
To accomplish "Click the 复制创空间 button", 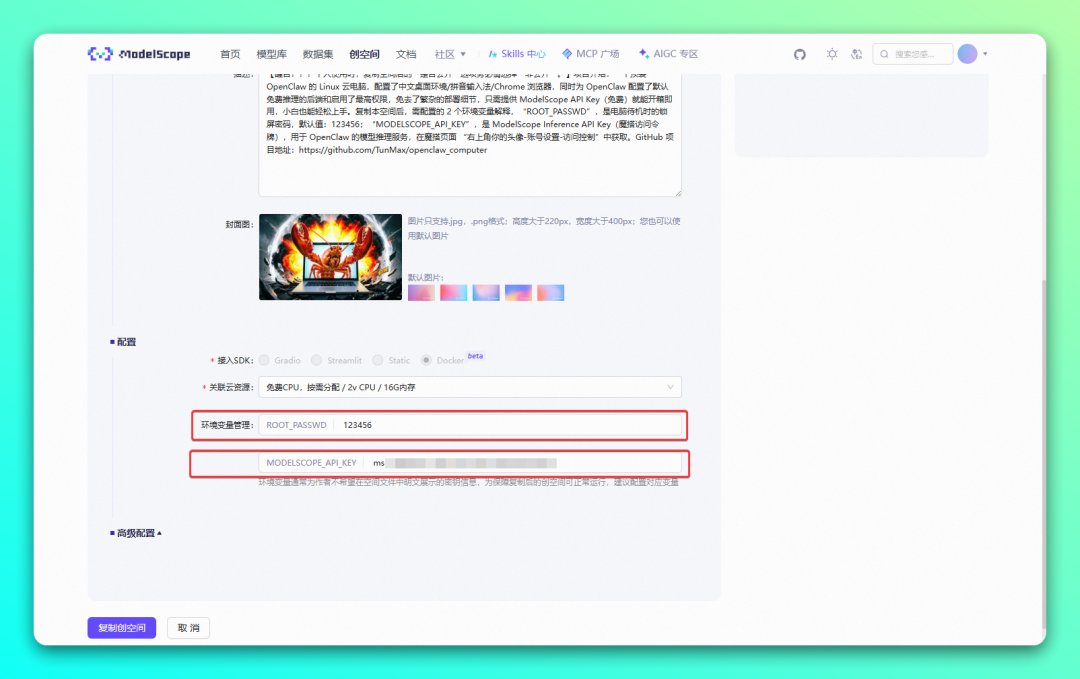I will coord(121,626).
